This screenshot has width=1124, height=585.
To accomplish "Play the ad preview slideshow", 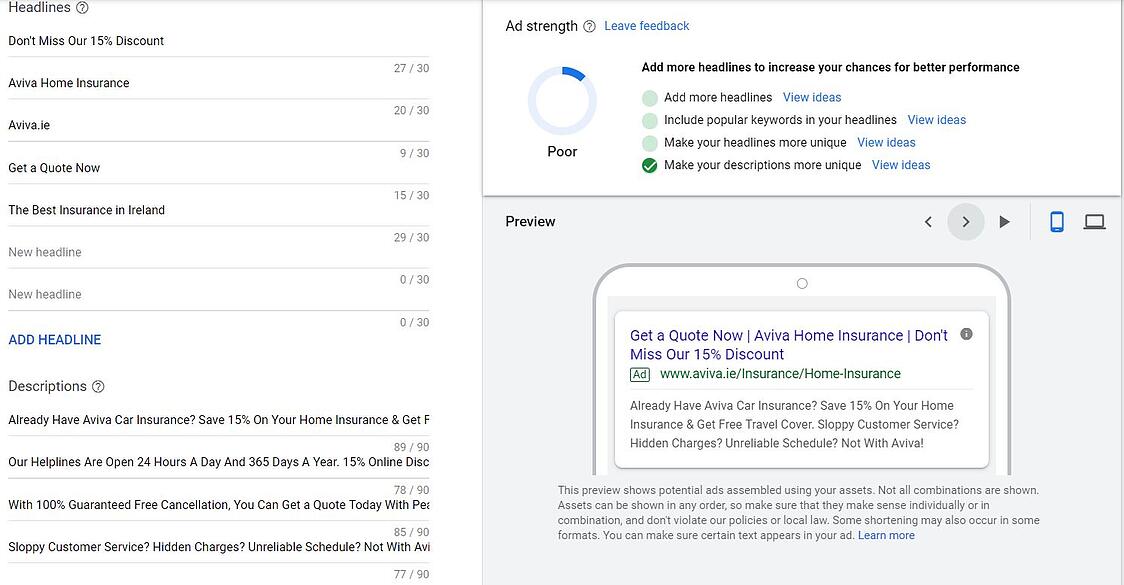I will point(1005,222).
